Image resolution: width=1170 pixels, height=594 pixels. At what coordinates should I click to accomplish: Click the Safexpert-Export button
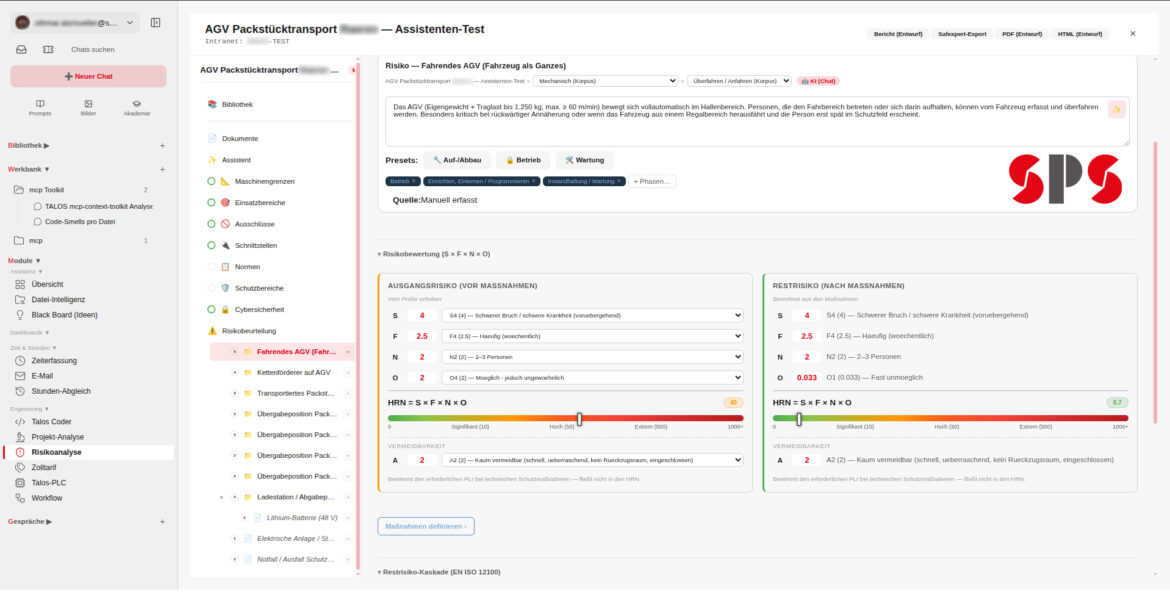pyautogui.click(x=962, y=34)
